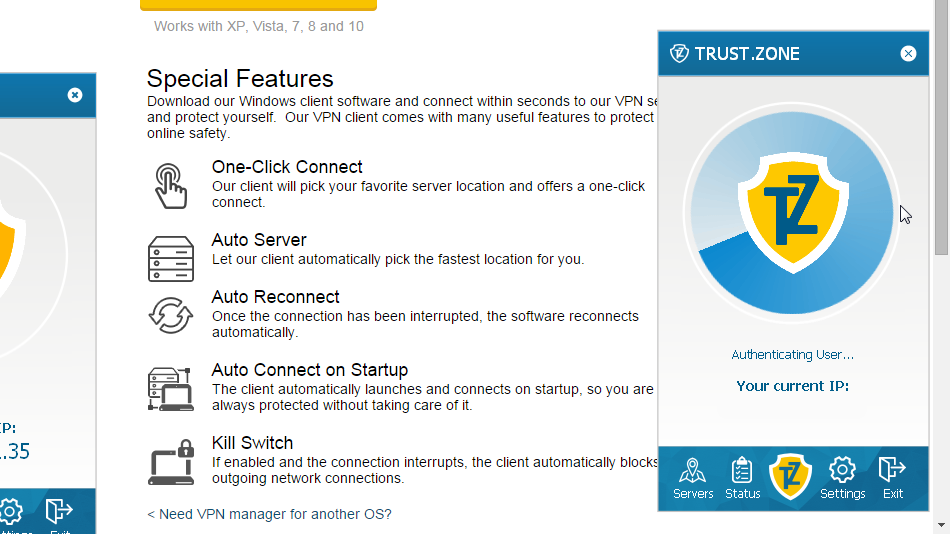Click the page scrollbar down arrow
The width and height of the screenshot is (950, 534).
point(941,525)
